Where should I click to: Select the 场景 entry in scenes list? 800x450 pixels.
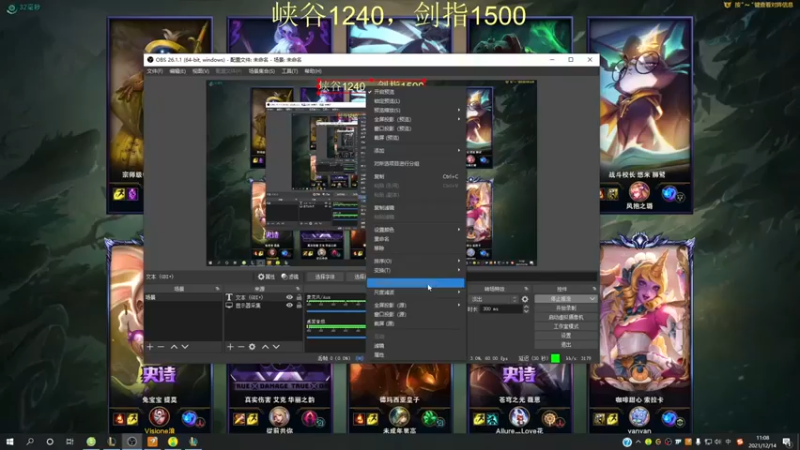(x=183, y=297)
